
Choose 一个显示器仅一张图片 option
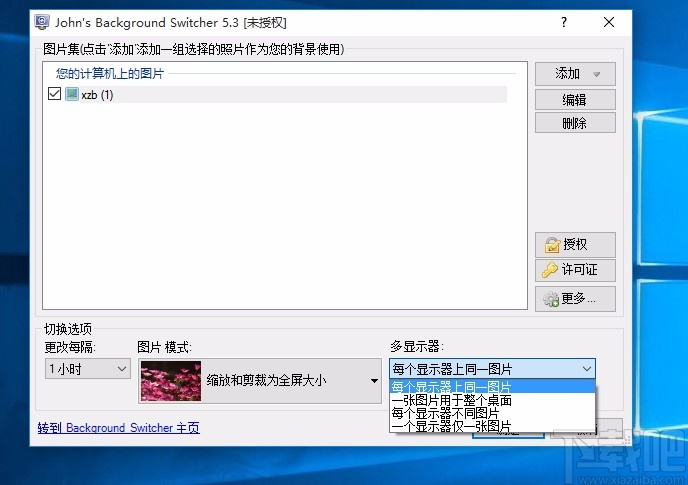pyautogui.click(x=492, y=426)
